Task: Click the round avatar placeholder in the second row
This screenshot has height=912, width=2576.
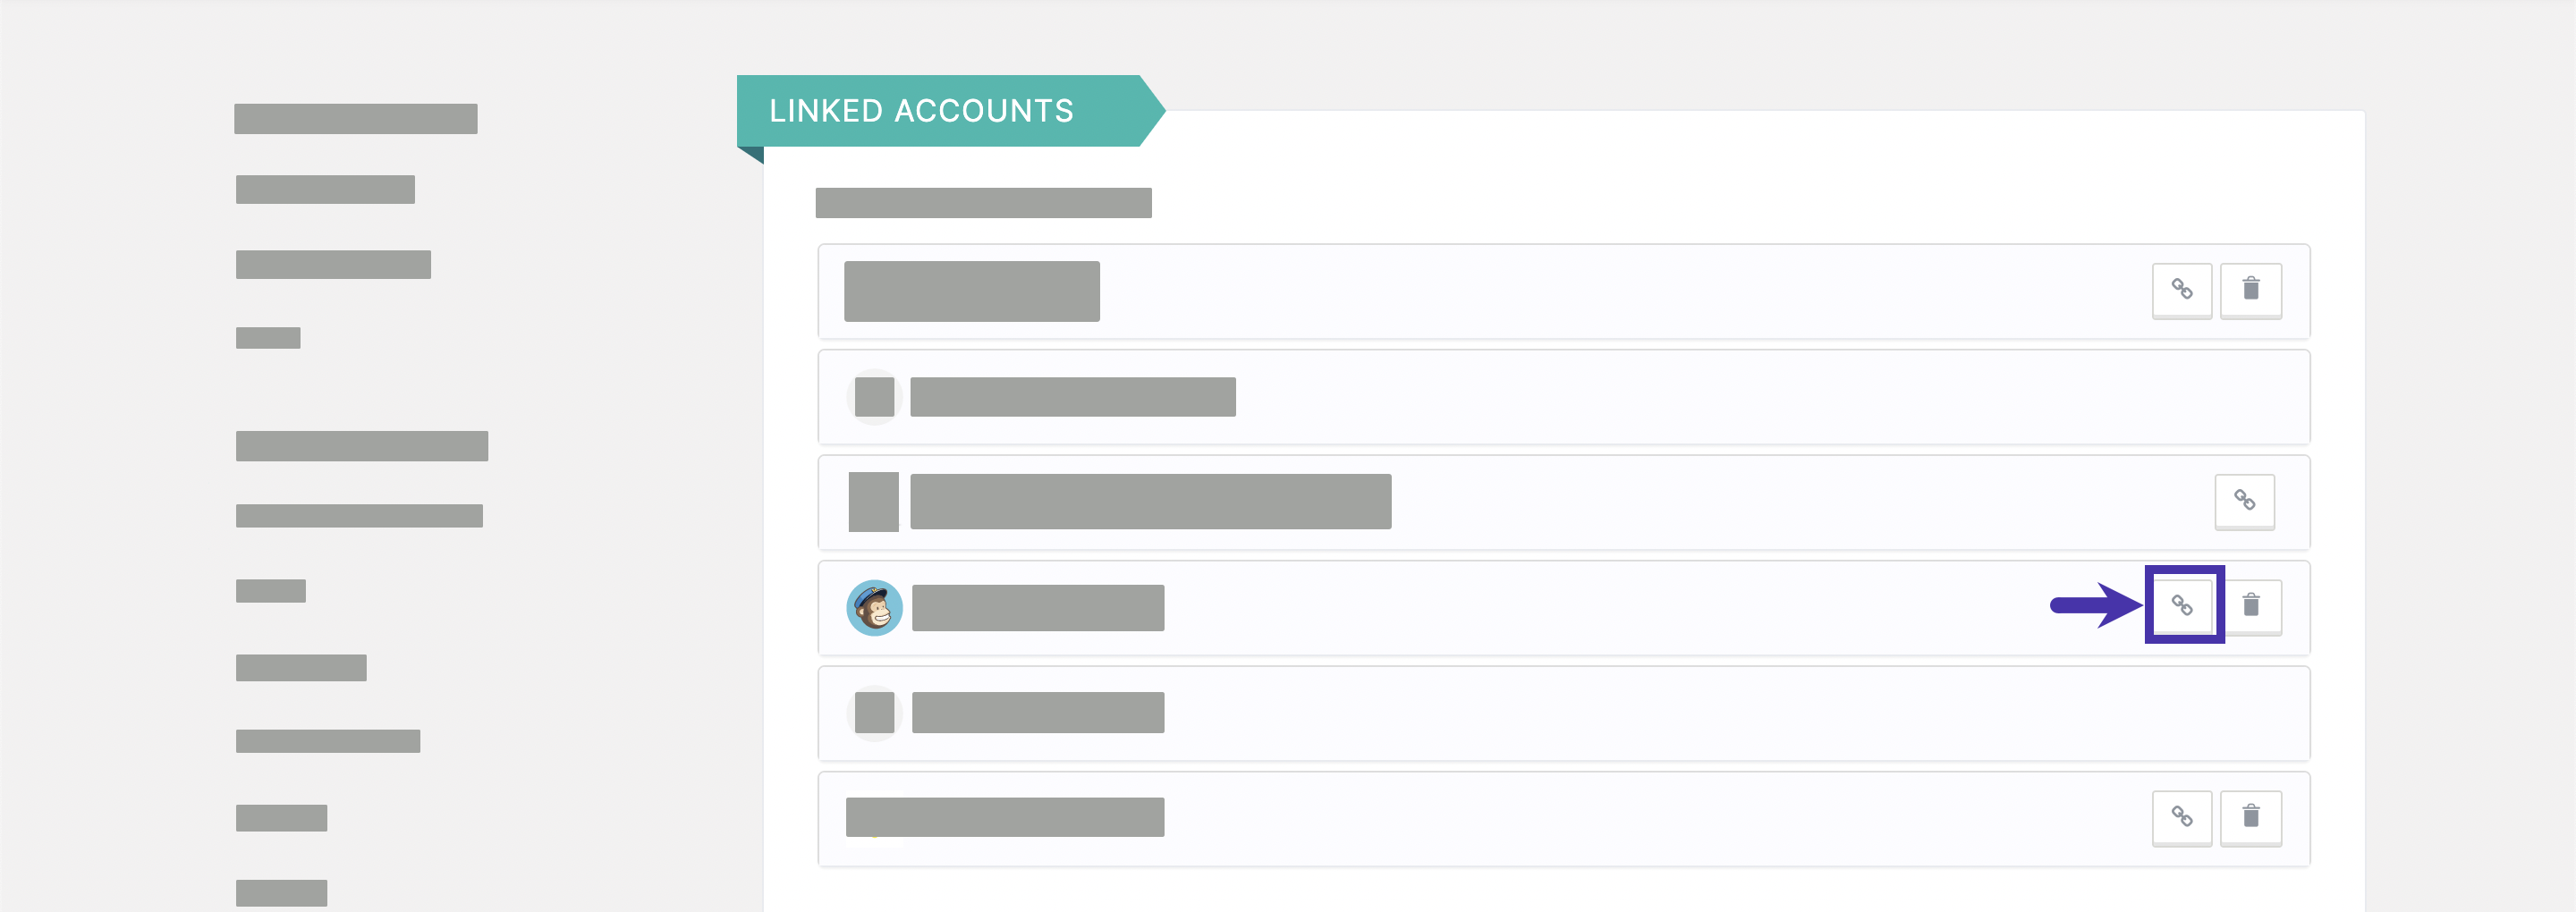Action: pyautogui.click(x=875, y=397)
